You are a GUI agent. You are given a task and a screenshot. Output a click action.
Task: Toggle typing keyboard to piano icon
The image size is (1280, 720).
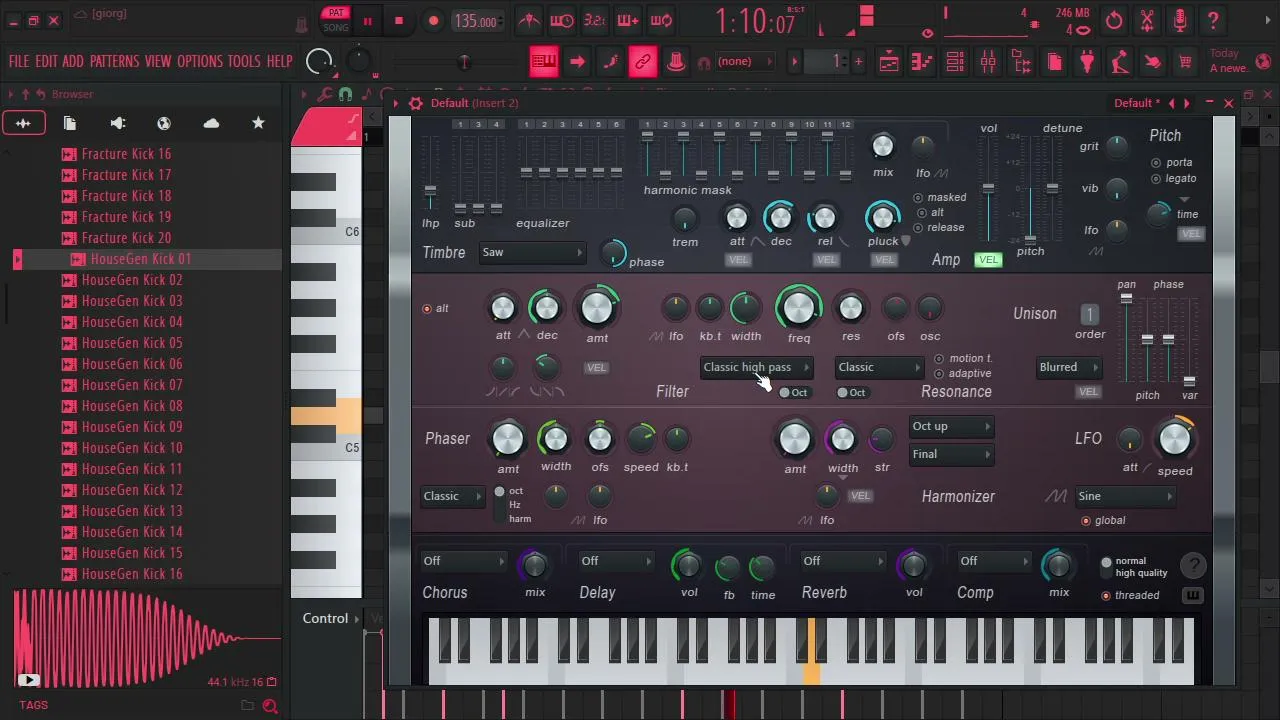click(544, 62)
